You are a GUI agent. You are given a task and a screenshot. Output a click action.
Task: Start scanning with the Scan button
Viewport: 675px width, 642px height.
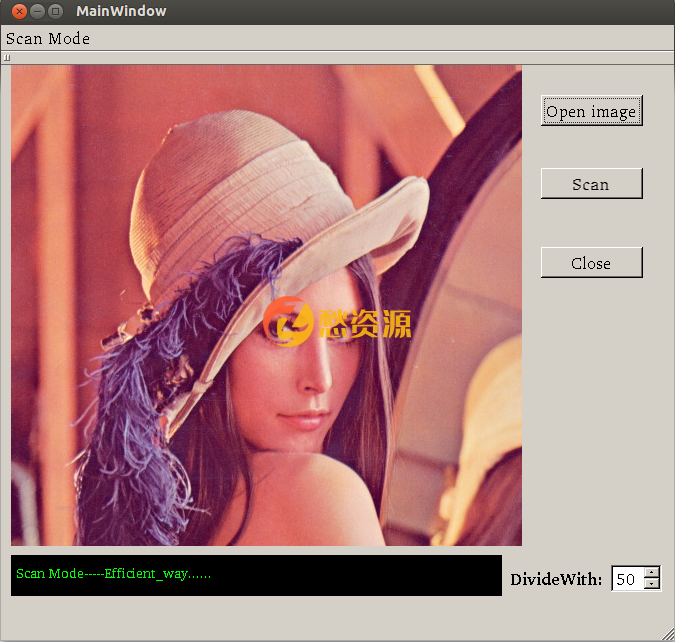(x=591, y=184)
